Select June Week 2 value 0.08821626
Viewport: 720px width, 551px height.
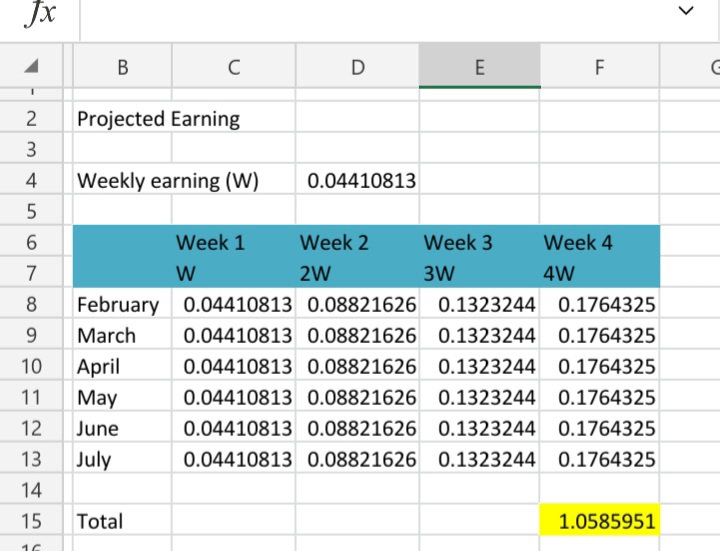tap(357, 428)
